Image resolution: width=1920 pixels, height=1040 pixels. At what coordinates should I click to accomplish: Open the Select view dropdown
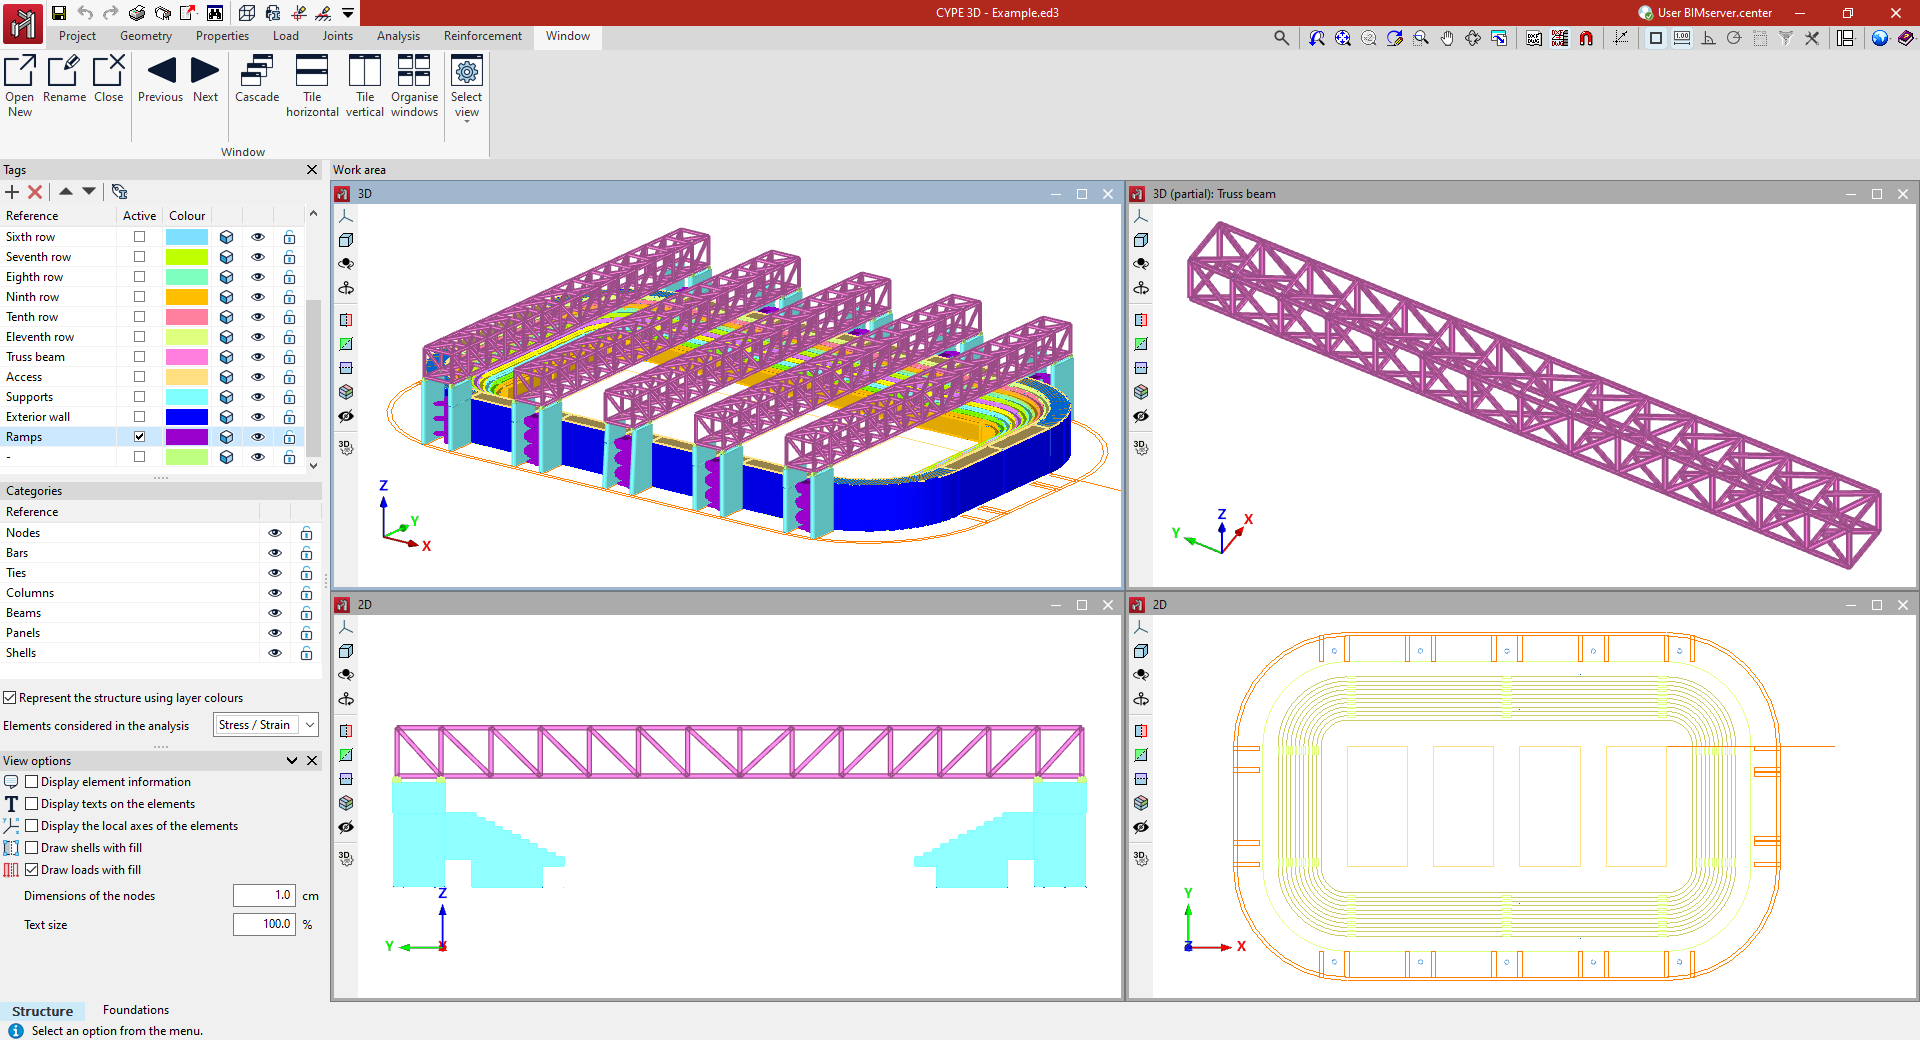pyautogui.click(x=466, y=88)
